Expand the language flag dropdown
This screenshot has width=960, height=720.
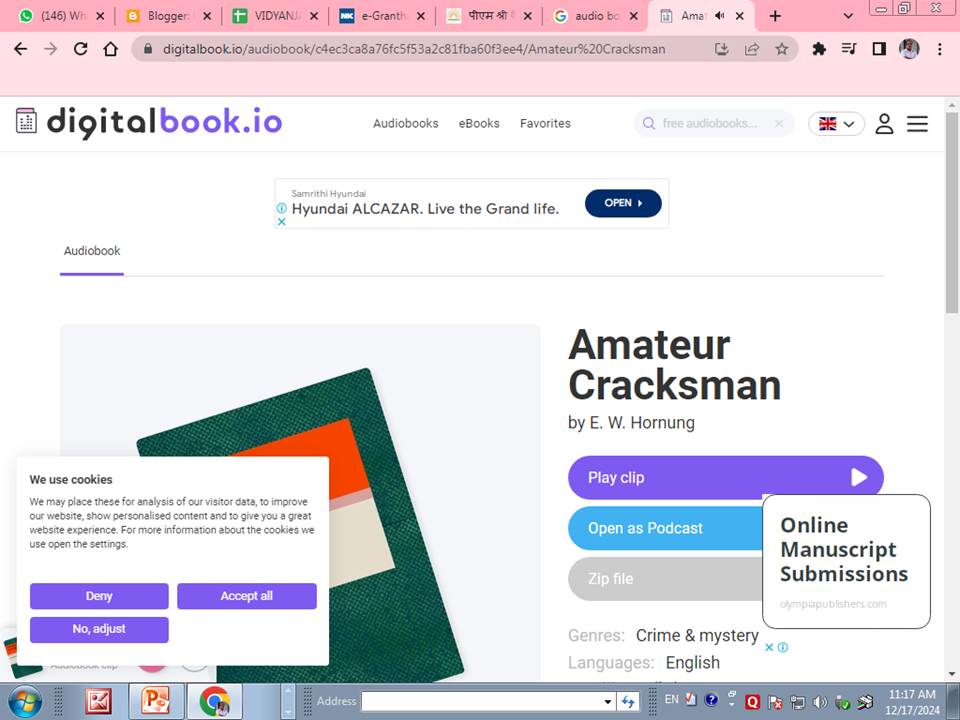pos(836,124)
